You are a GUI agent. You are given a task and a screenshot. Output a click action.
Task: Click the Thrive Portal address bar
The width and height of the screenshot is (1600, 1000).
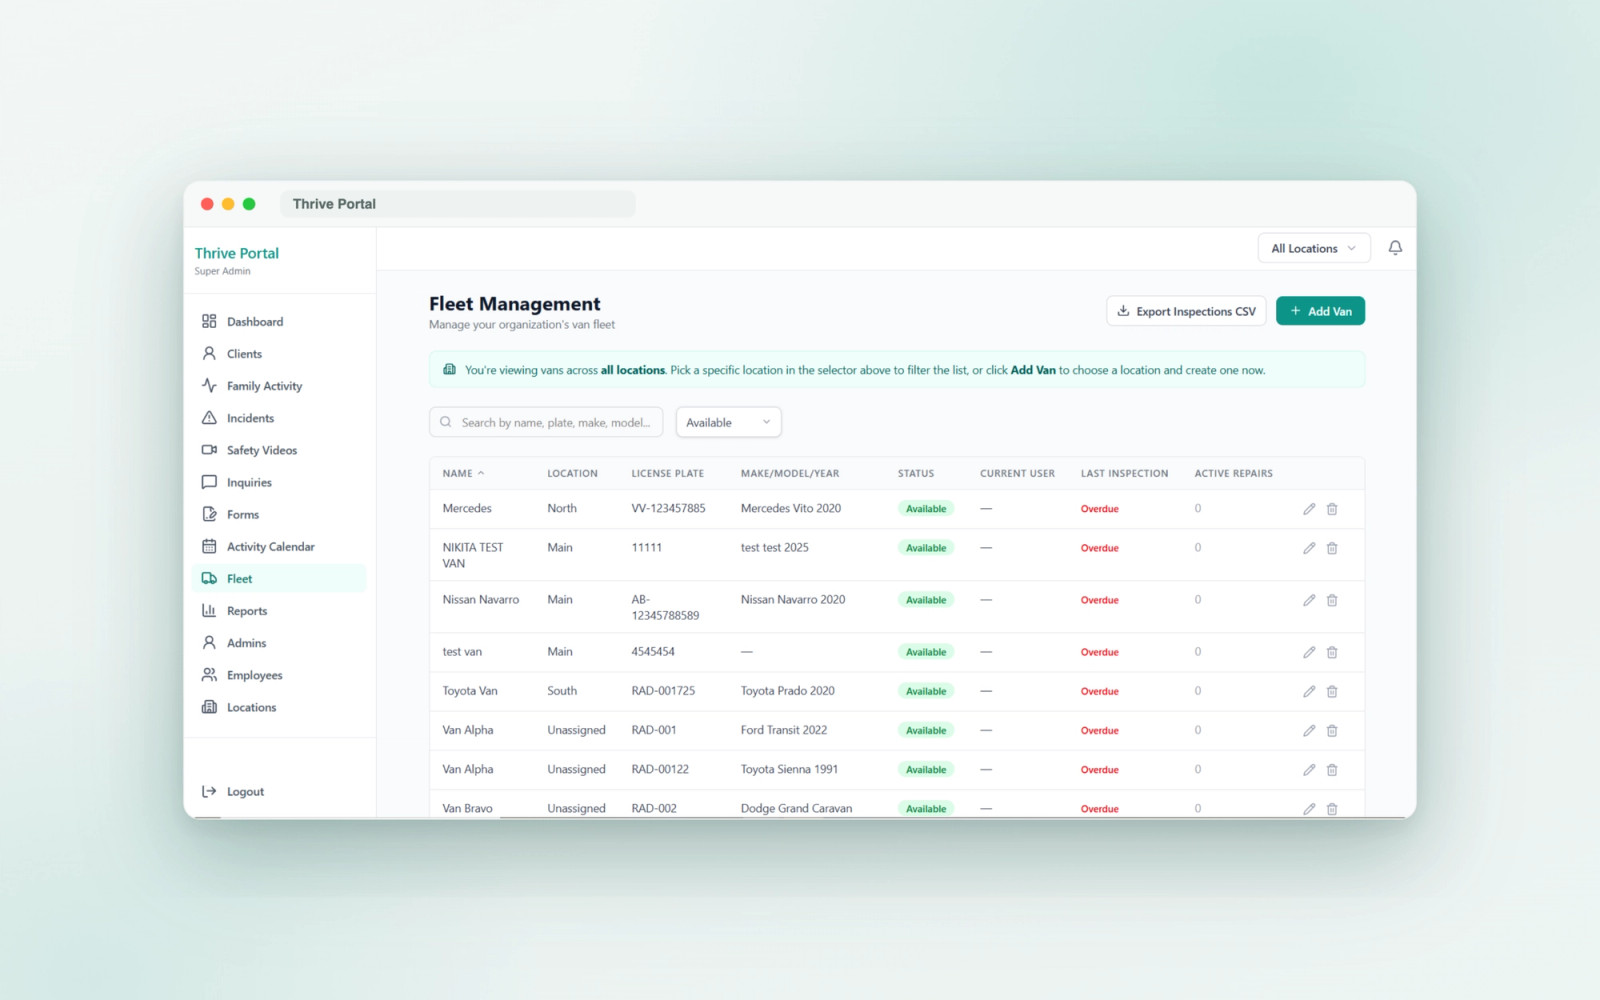coord(458,204)
